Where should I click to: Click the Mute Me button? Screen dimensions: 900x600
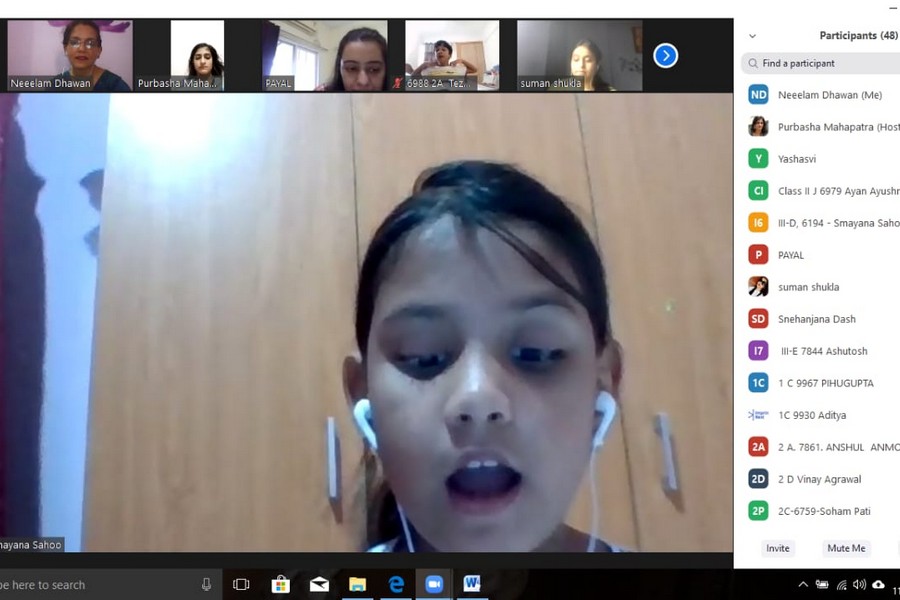(x=846, y=548)
